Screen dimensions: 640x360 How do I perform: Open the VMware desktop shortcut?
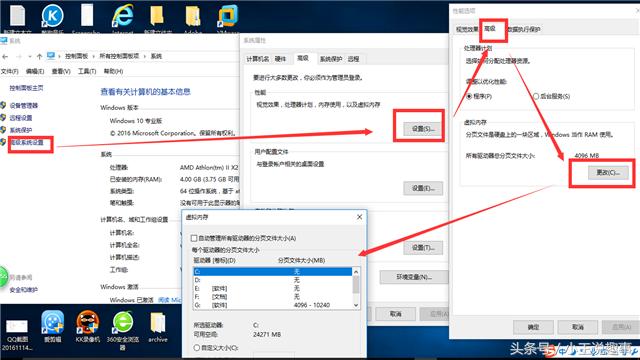pyautogui.click(x=227, y=16)
